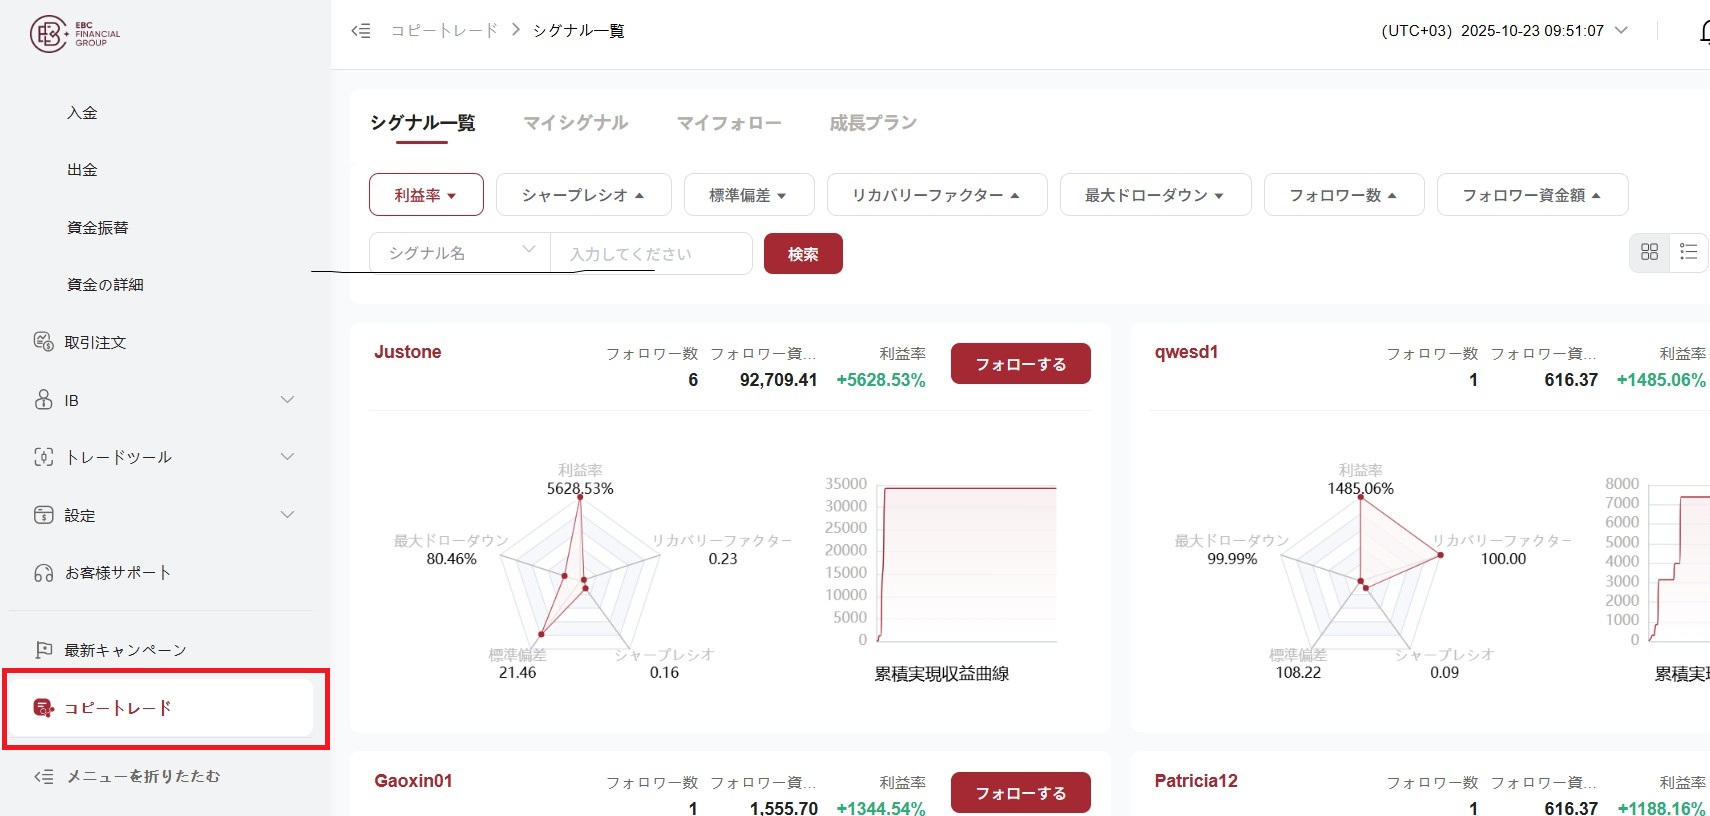Switch to the 成長プラン tab

click(872, 123)
